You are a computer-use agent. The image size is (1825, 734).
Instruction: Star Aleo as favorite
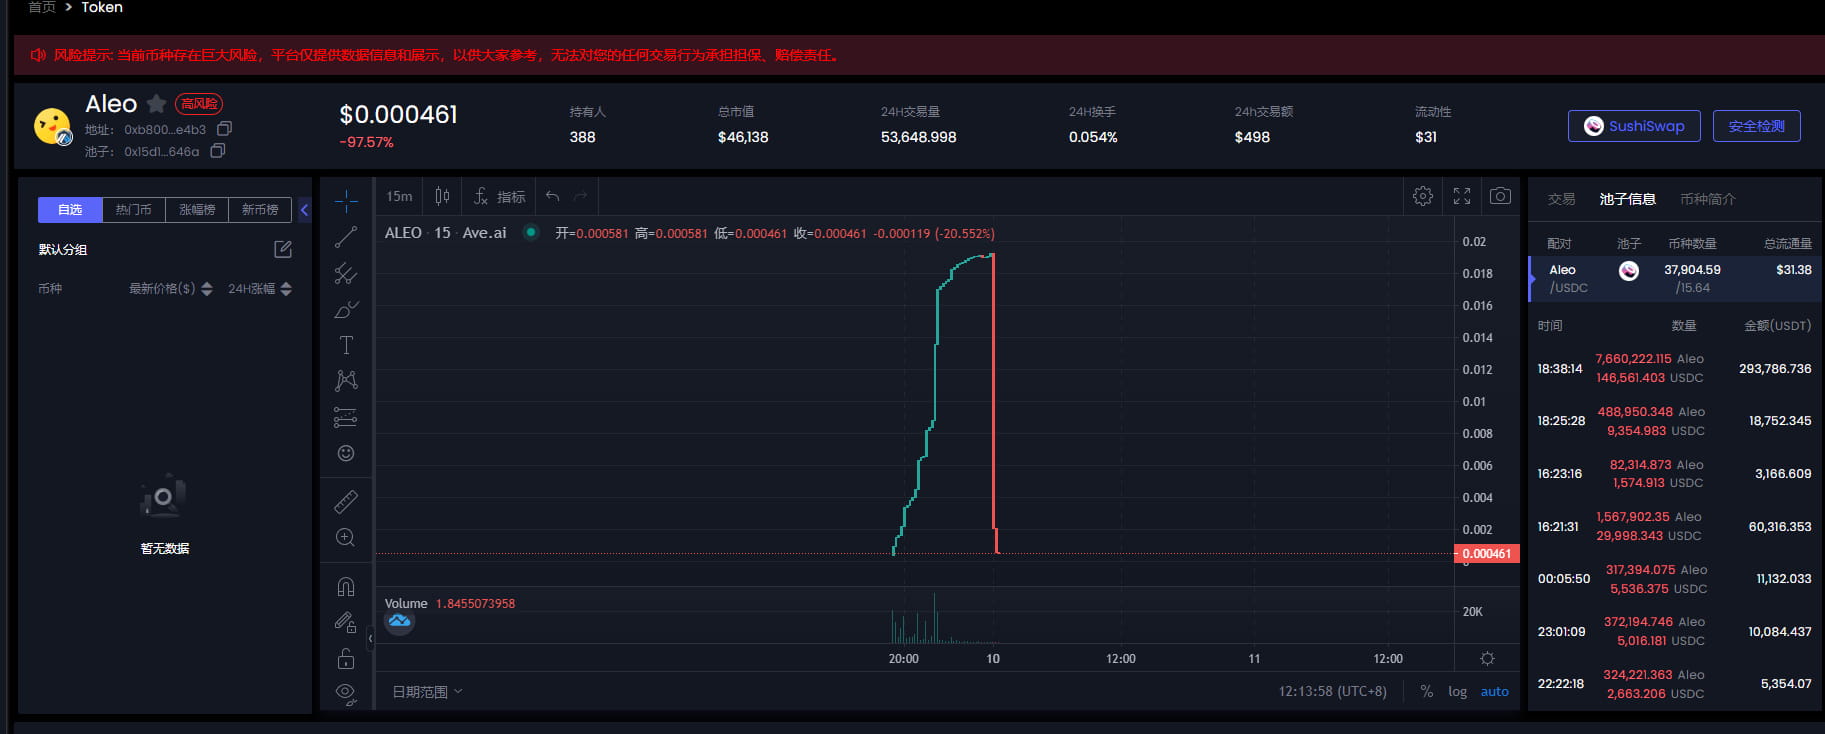(x=156, y=103)
